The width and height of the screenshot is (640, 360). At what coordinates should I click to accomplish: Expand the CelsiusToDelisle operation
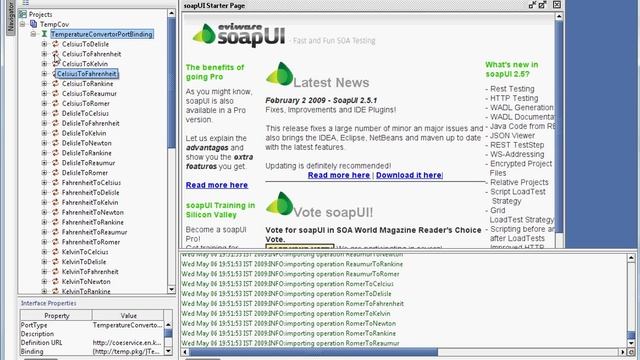(x=44, y=44)
